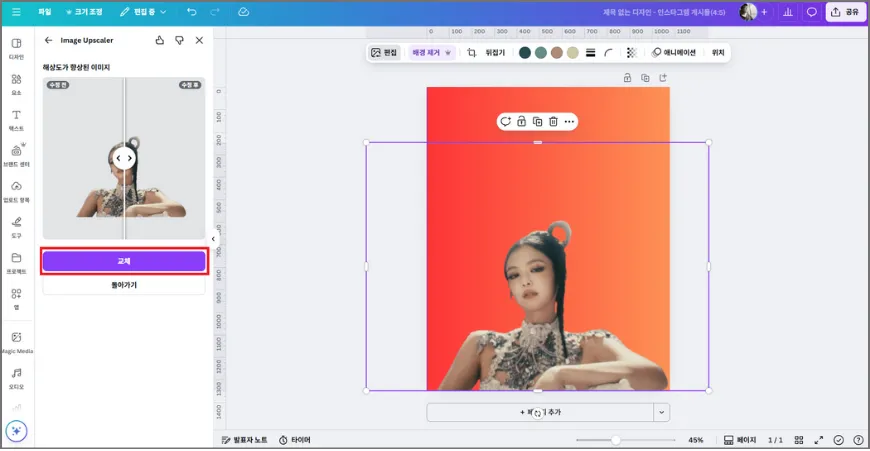This screenshot has height=451, width=870.
Task: Open the line weight icon in the toolbar
Action: pos(590,53)
